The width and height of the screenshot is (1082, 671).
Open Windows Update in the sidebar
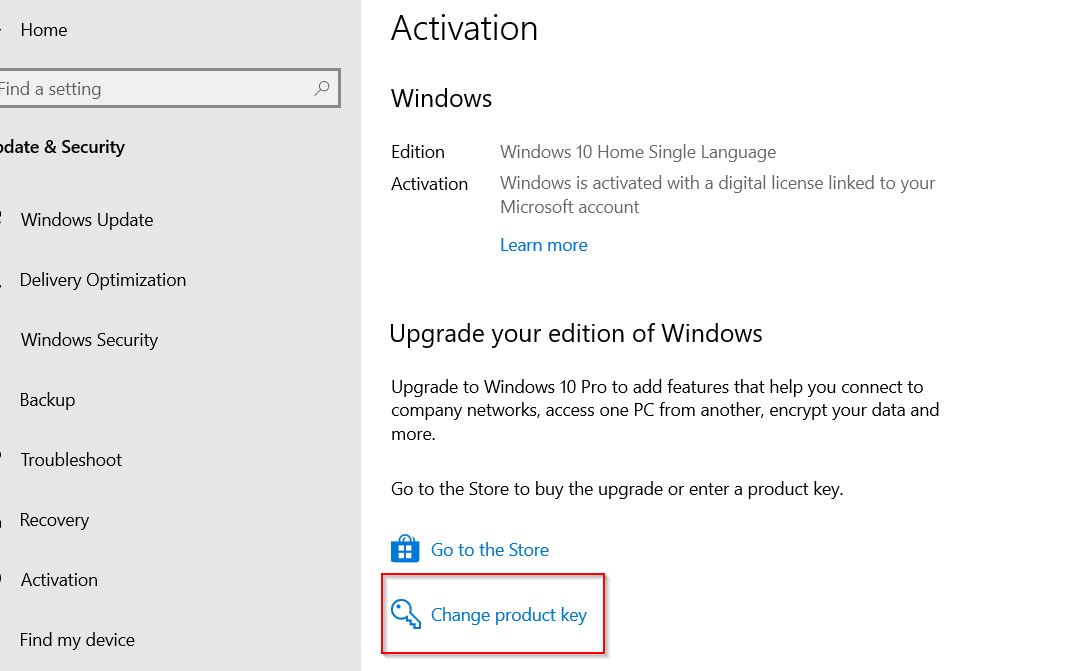87,220
